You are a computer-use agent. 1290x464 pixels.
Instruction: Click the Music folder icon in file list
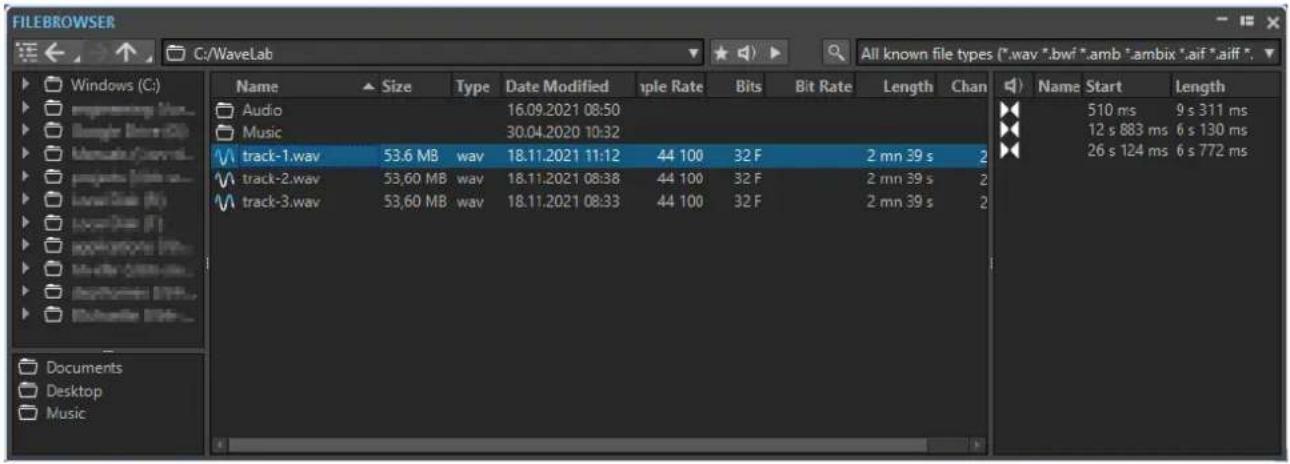[x=226, y=132]
